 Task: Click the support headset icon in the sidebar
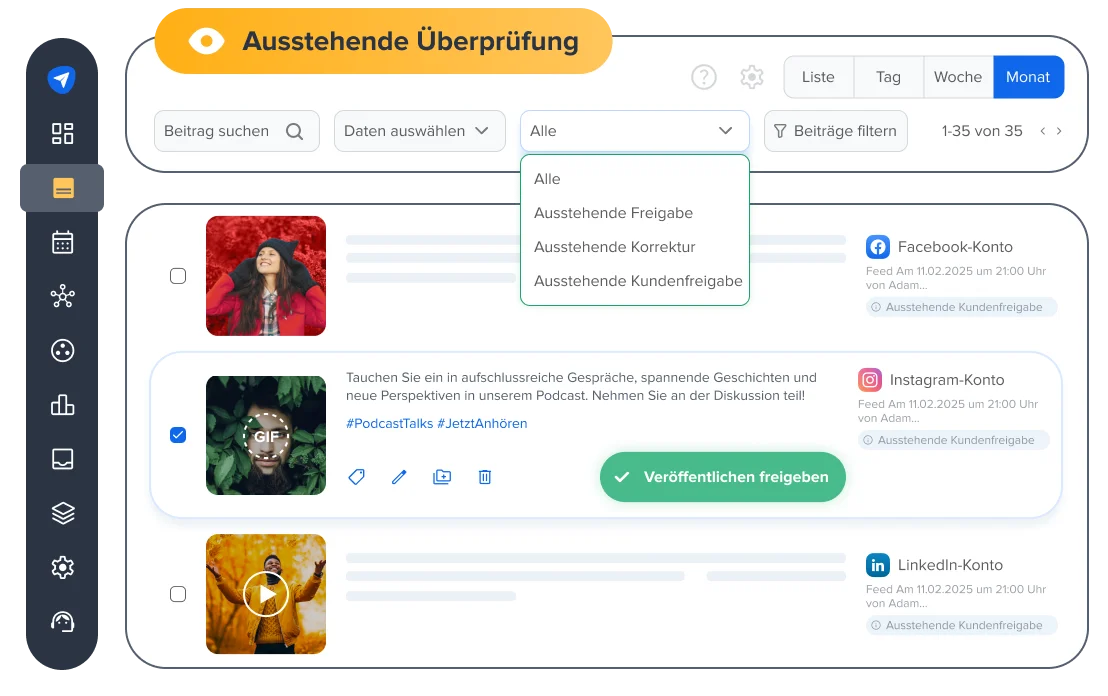[62, 621]
